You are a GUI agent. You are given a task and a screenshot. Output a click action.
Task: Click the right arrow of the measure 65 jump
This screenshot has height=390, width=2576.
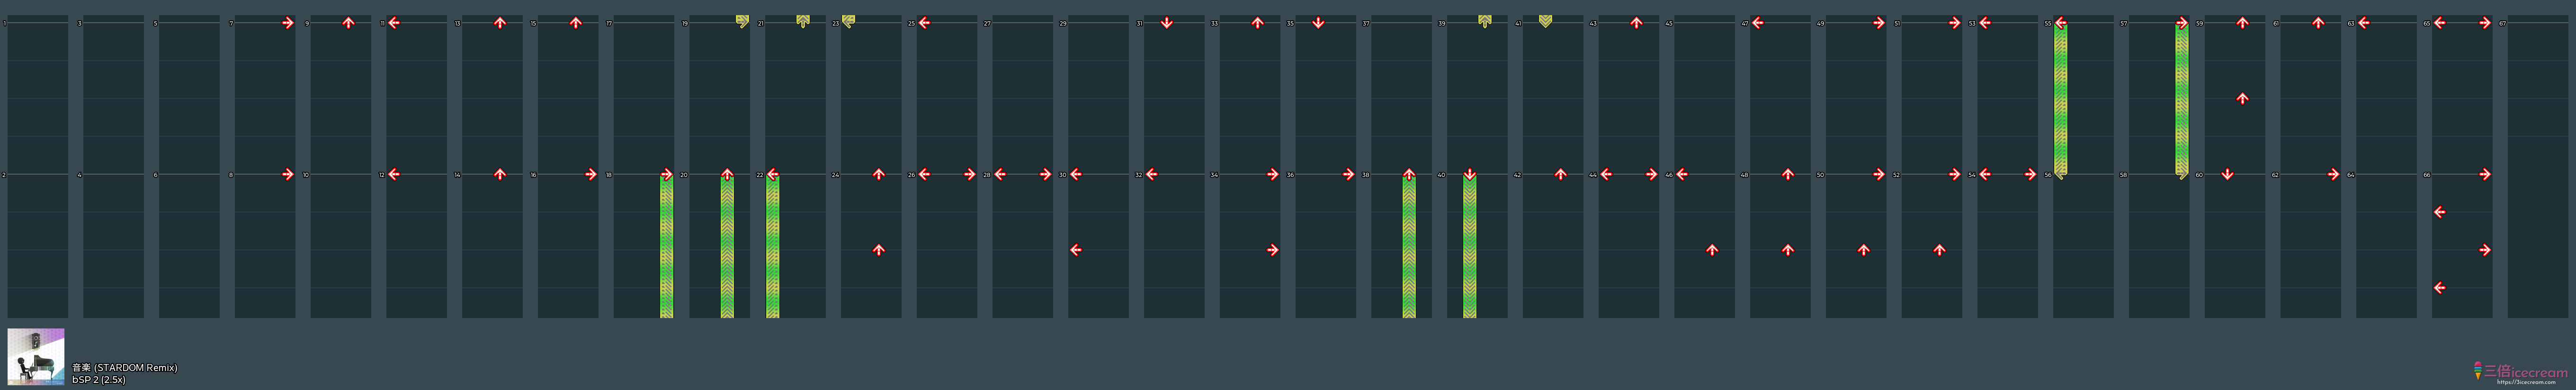point(2485,23)
